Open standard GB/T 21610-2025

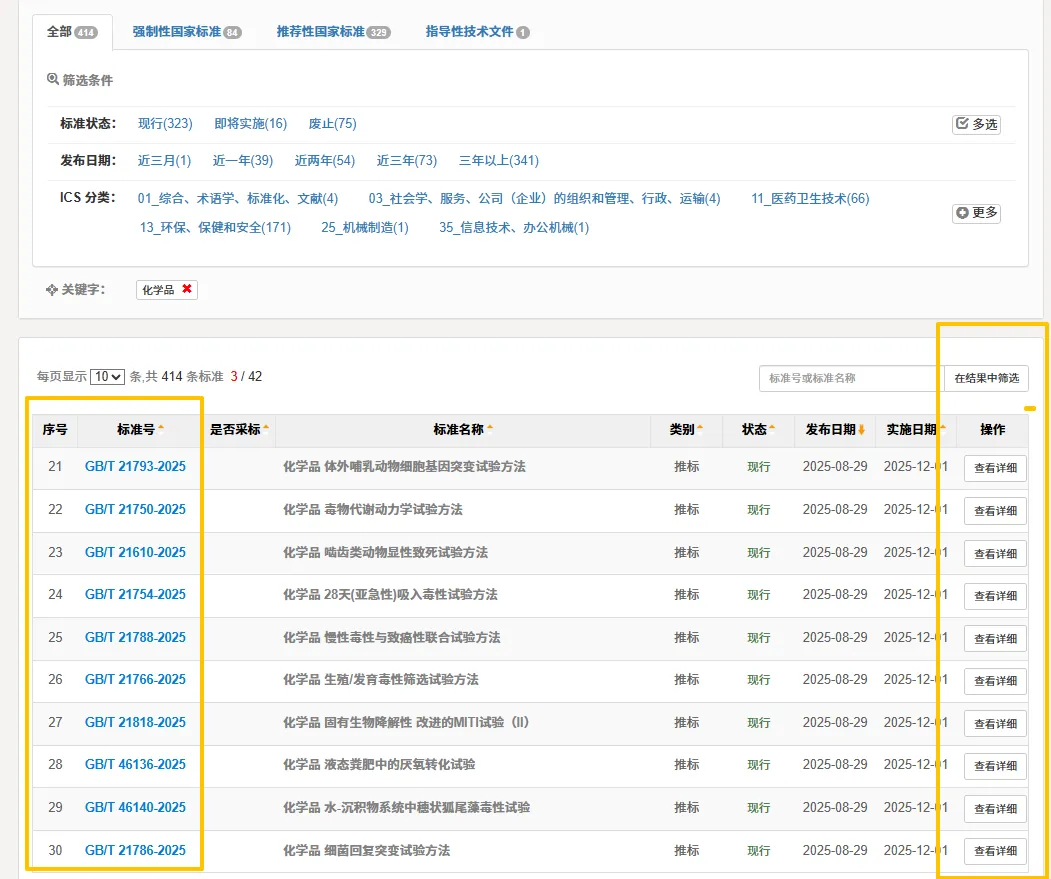[135, 552]
